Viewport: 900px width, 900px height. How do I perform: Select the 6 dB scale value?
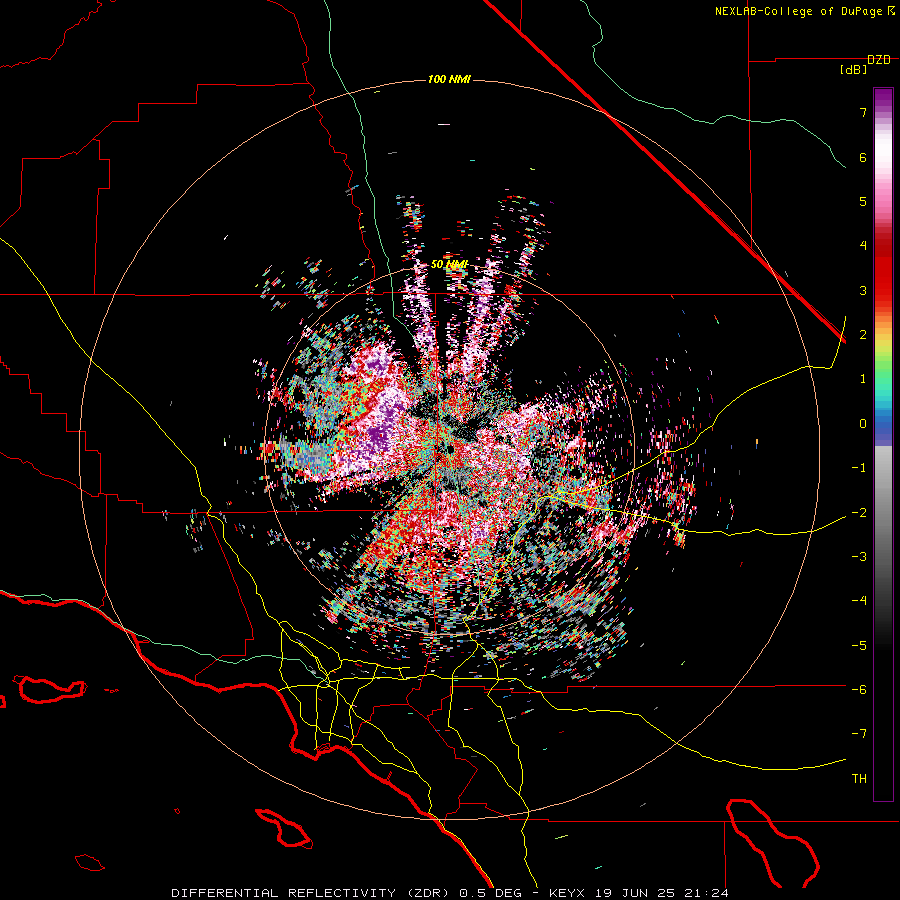pyautogui.click(x=863, y=157)
